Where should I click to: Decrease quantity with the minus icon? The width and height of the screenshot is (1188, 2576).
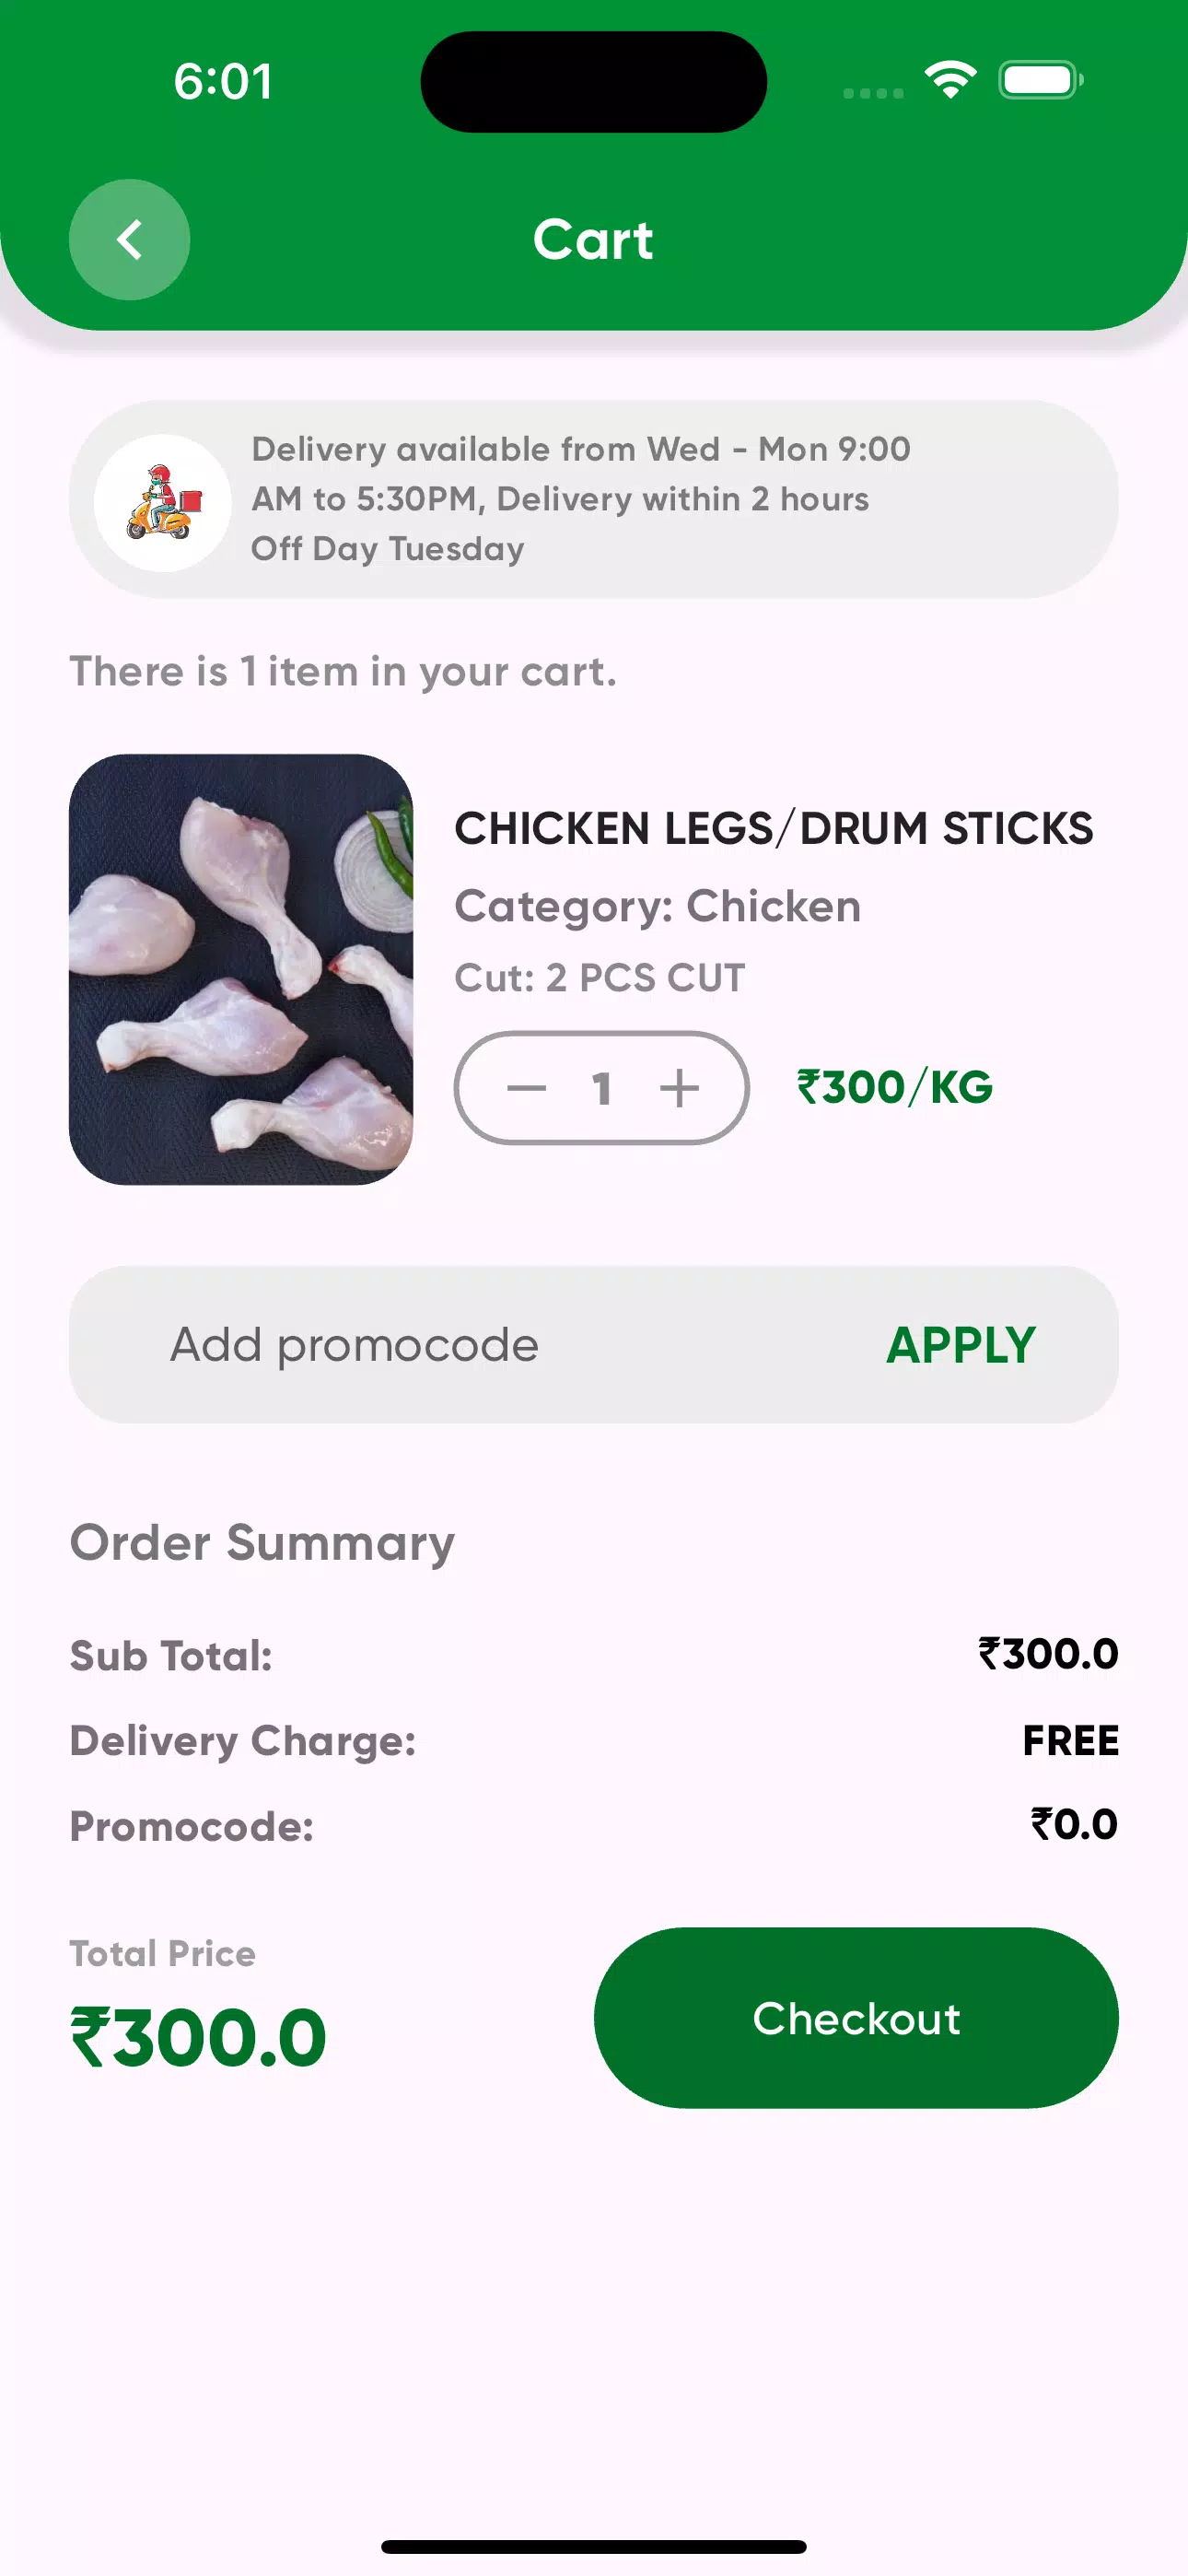(526, 1088)
